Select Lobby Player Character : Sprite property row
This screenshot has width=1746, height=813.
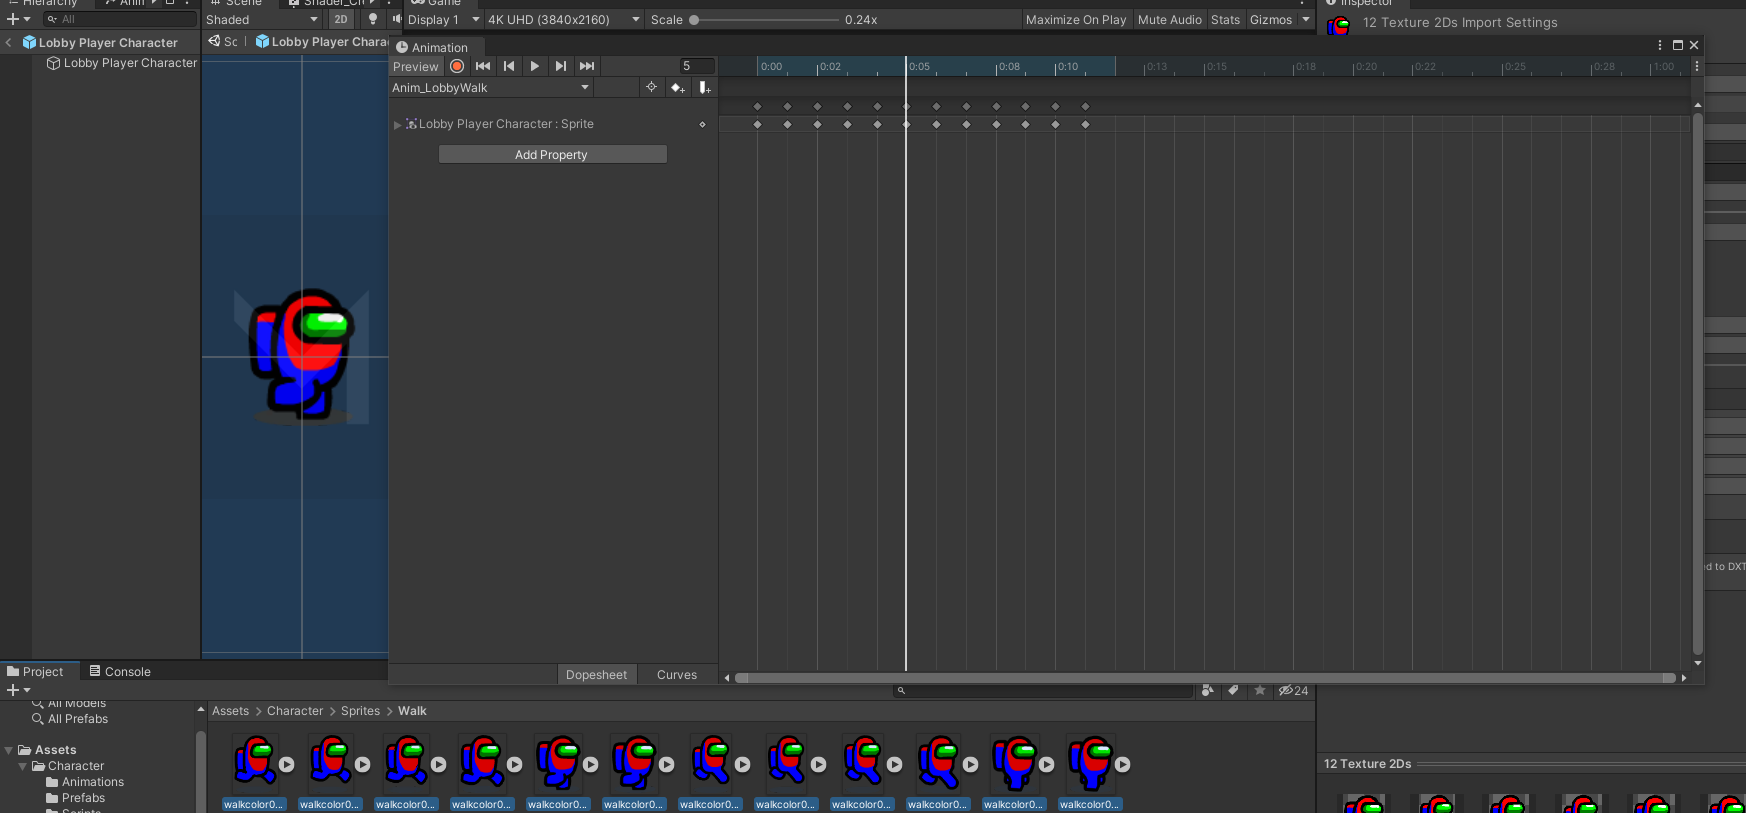[553, 124]
